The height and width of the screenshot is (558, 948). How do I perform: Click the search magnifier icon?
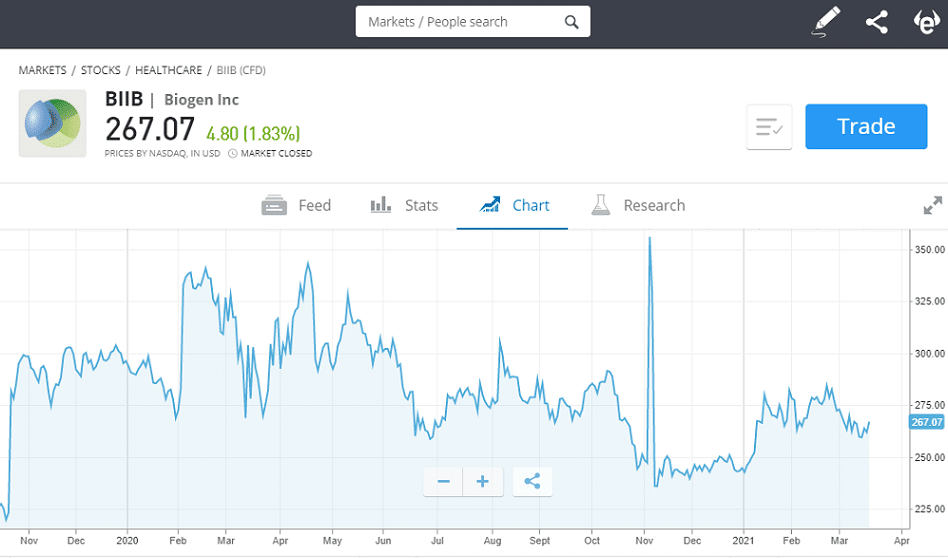[x=571, y=22]
